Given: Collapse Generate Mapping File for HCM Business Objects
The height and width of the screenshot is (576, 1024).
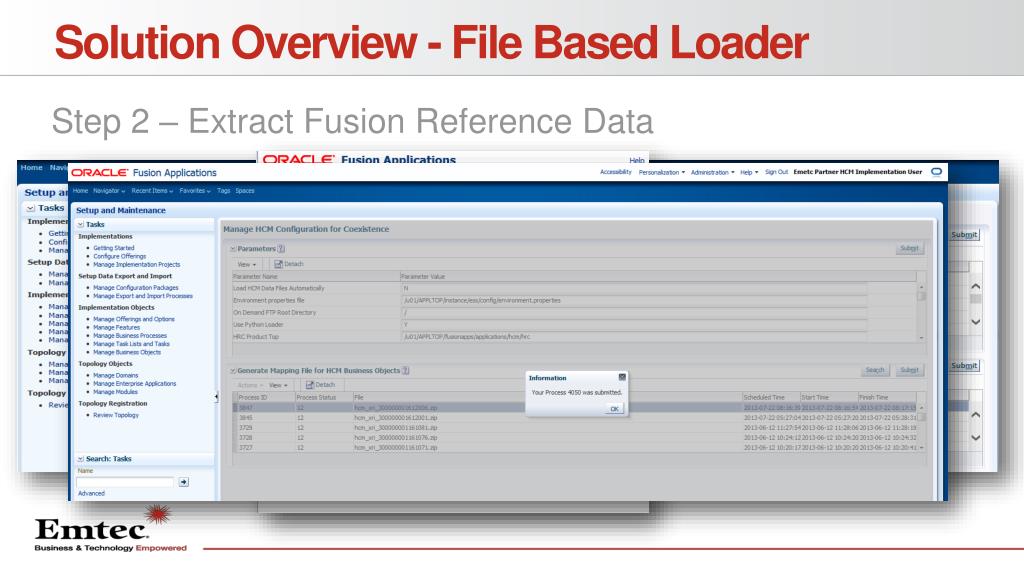Looking at the screenshot, I should point(232,370).
